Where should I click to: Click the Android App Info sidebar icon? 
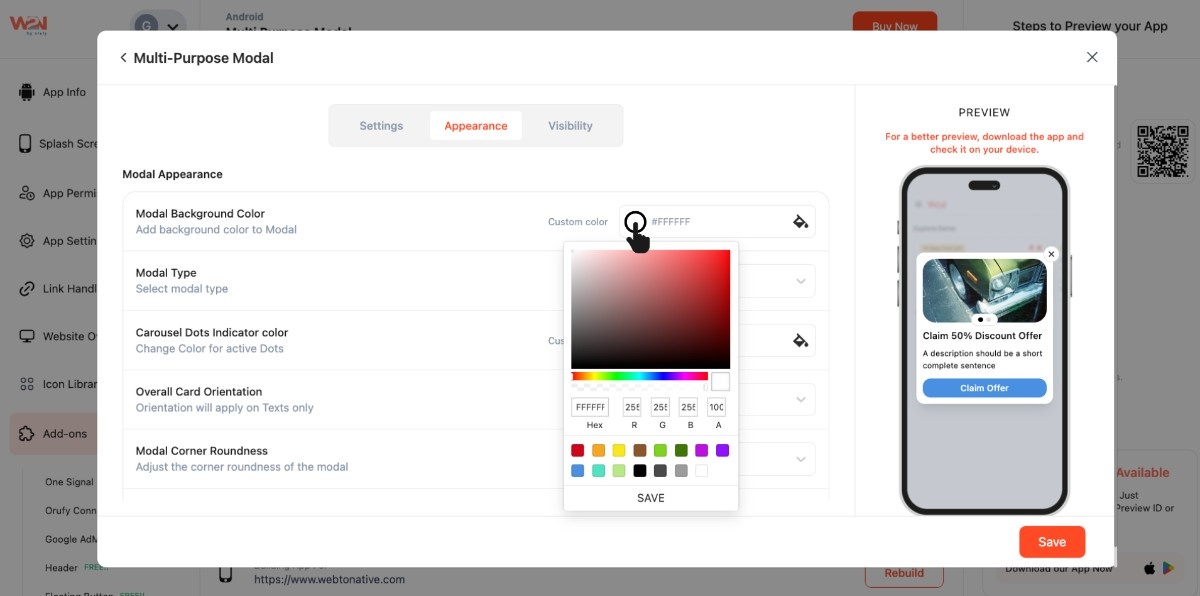pyautogui.click(x=26, y=92)
